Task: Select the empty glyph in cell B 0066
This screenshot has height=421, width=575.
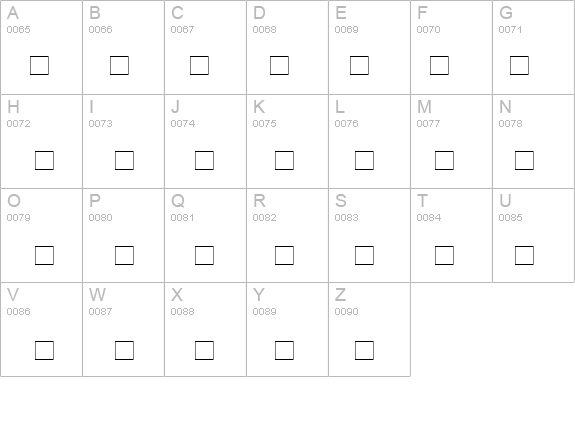Action: point(119,65)
